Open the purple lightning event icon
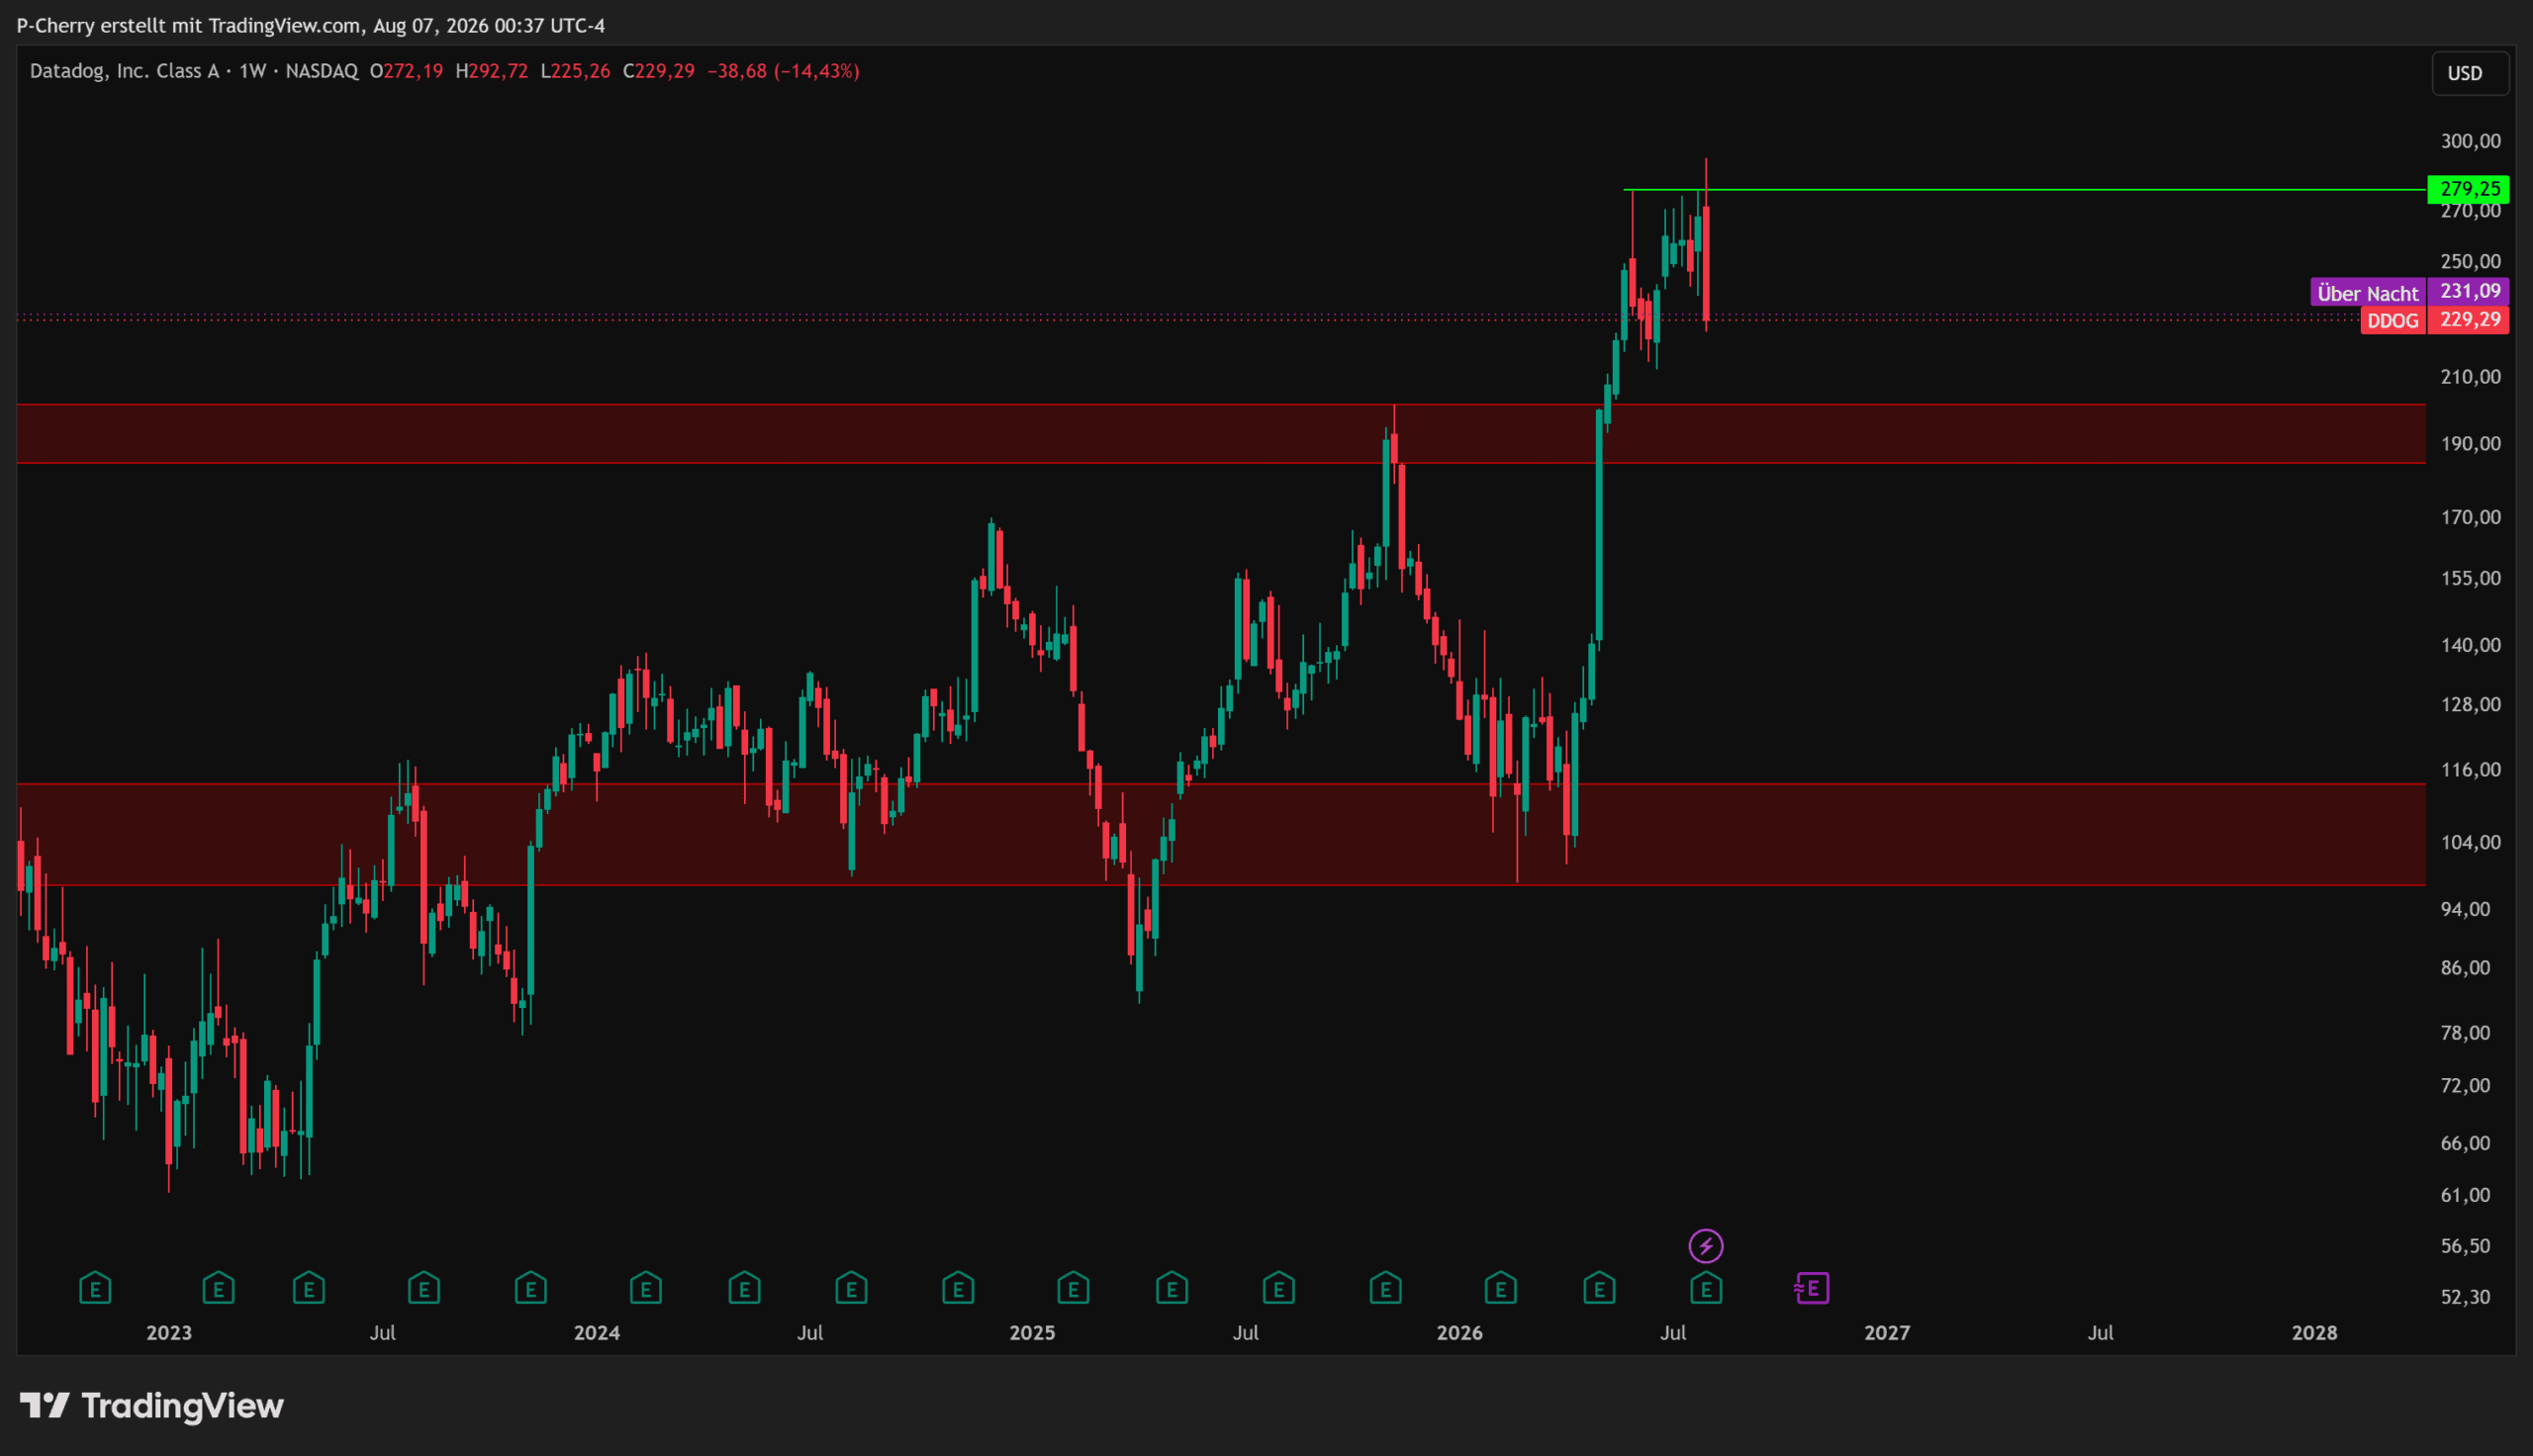The image size is (2533, 1456). tap(1706, 1246)
